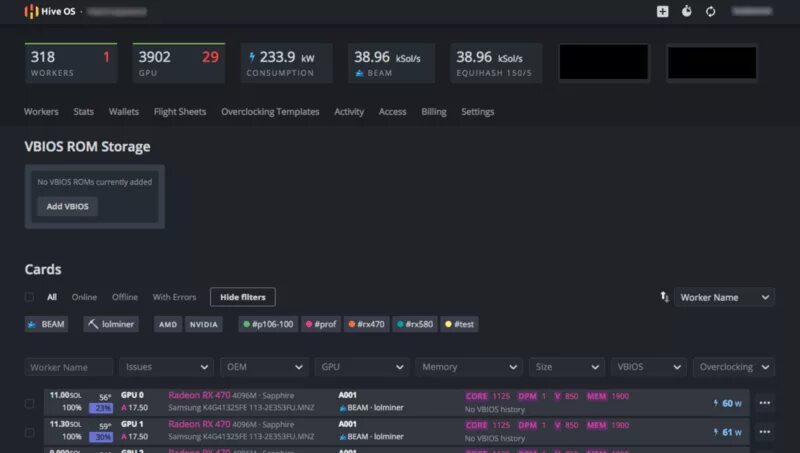Click the refresh icon in the header
Viewport: 800px width, 453px height.
(x=710, y=11)
